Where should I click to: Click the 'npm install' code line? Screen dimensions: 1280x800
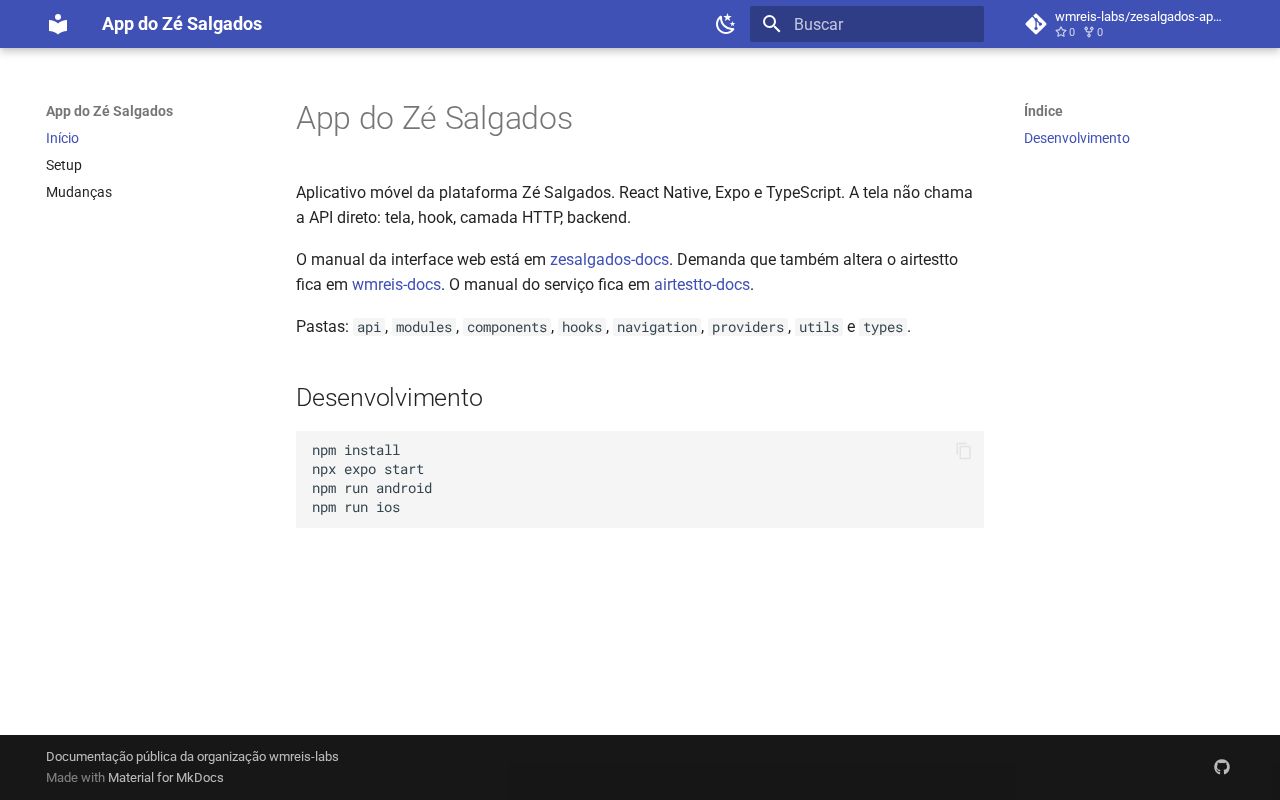click(356, 450)
